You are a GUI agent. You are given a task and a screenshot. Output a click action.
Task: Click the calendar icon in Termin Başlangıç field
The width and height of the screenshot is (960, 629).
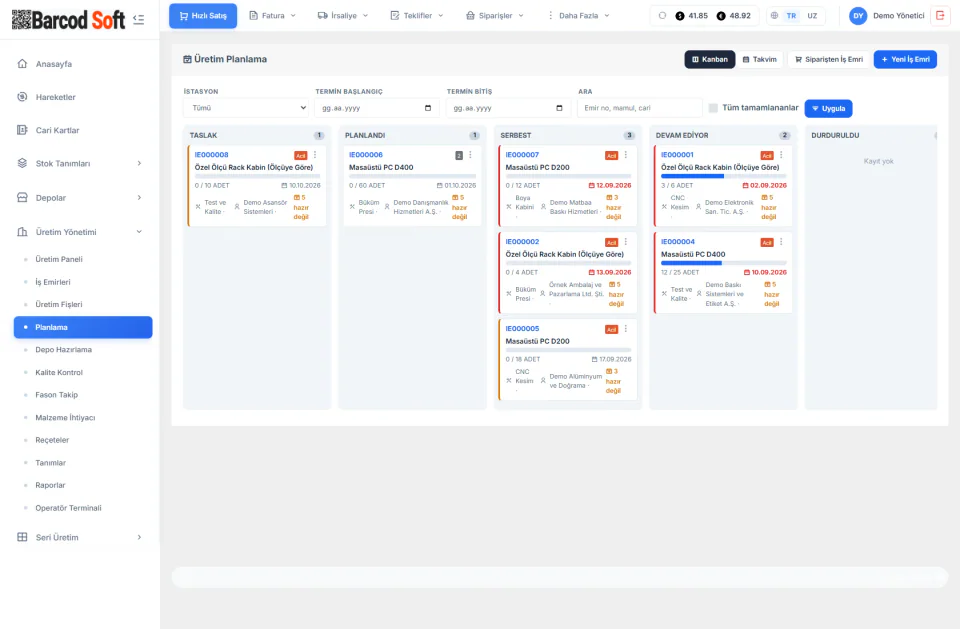point(428,108)
